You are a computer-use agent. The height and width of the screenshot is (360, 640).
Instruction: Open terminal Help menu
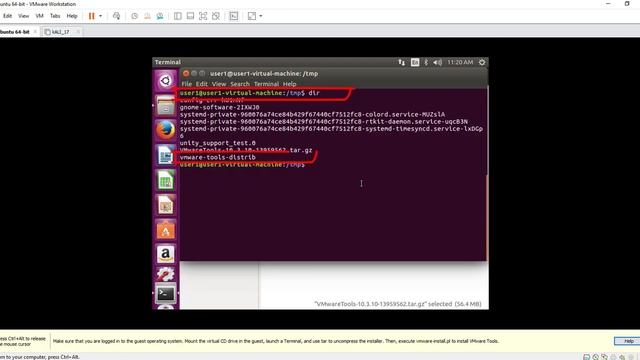[289, 84]
